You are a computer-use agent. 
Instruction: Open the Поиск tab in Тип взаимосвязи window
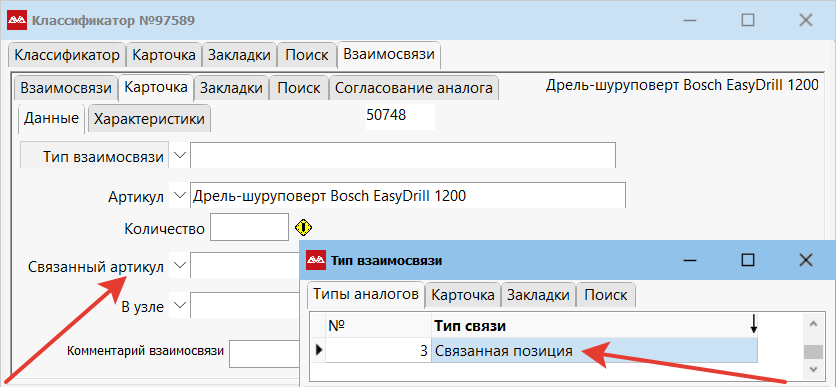click(606, 295)
